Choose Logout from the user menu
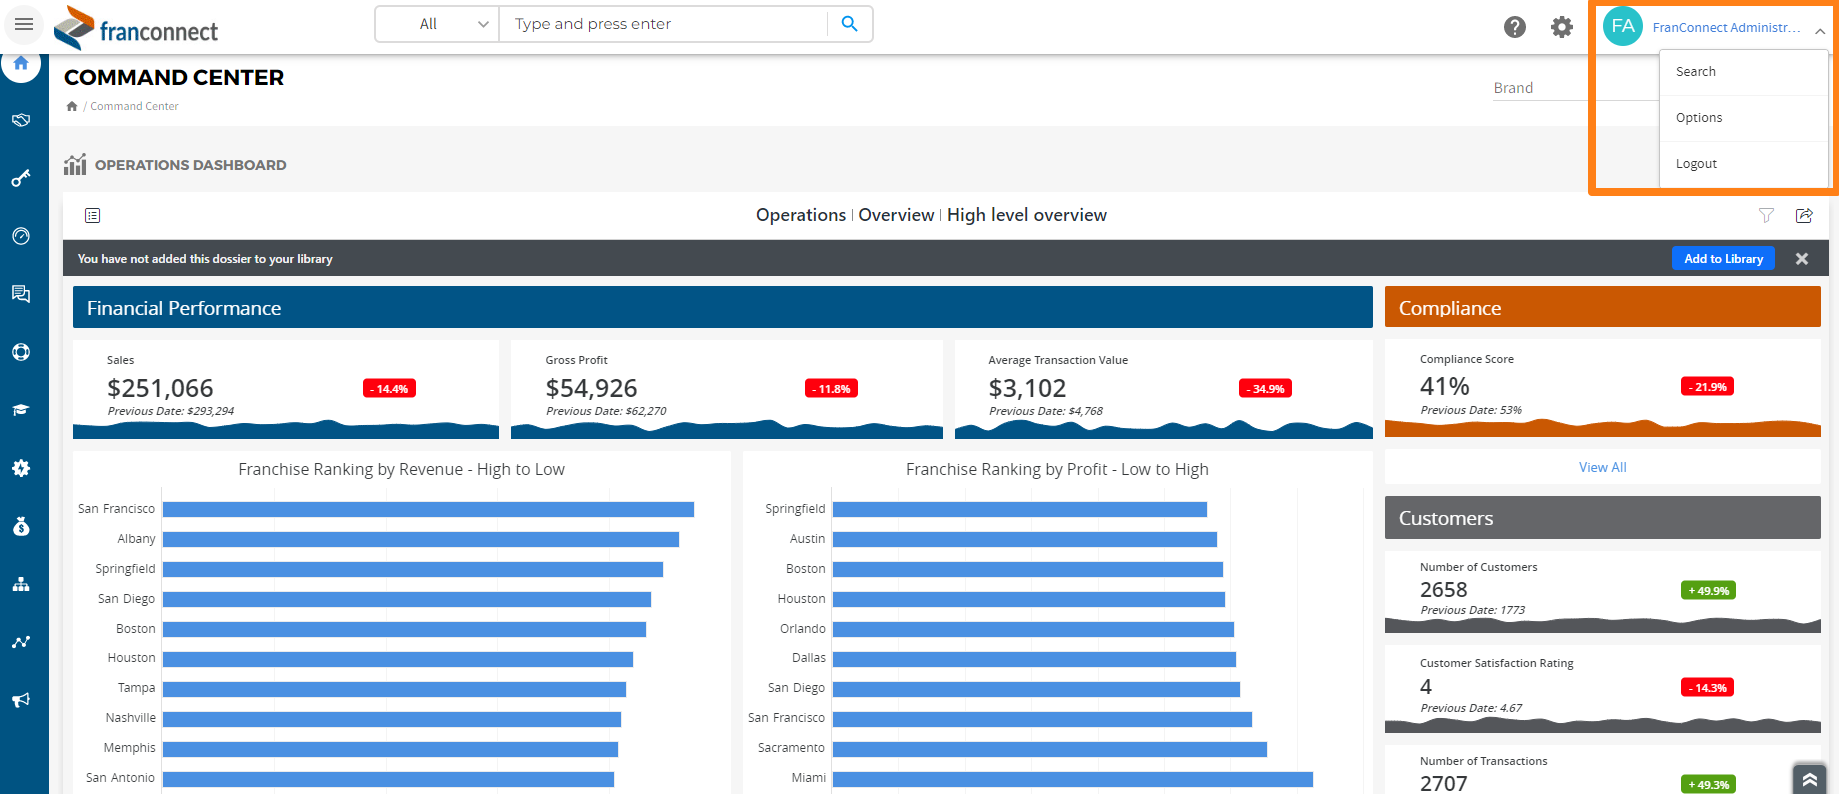Image resolution: width=1839 pixels, height=794 pixels. click(x=1696, y=164)
